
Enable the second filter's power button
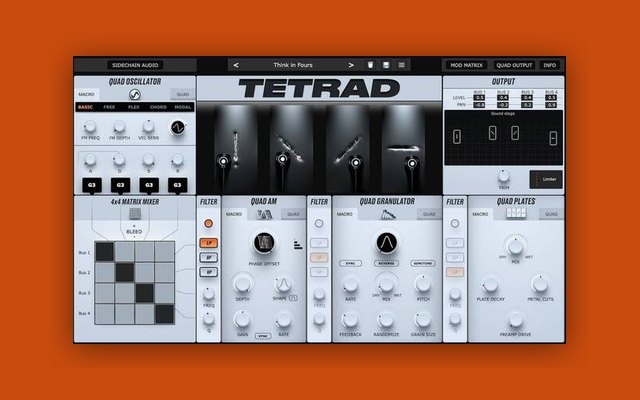(319, 223)
